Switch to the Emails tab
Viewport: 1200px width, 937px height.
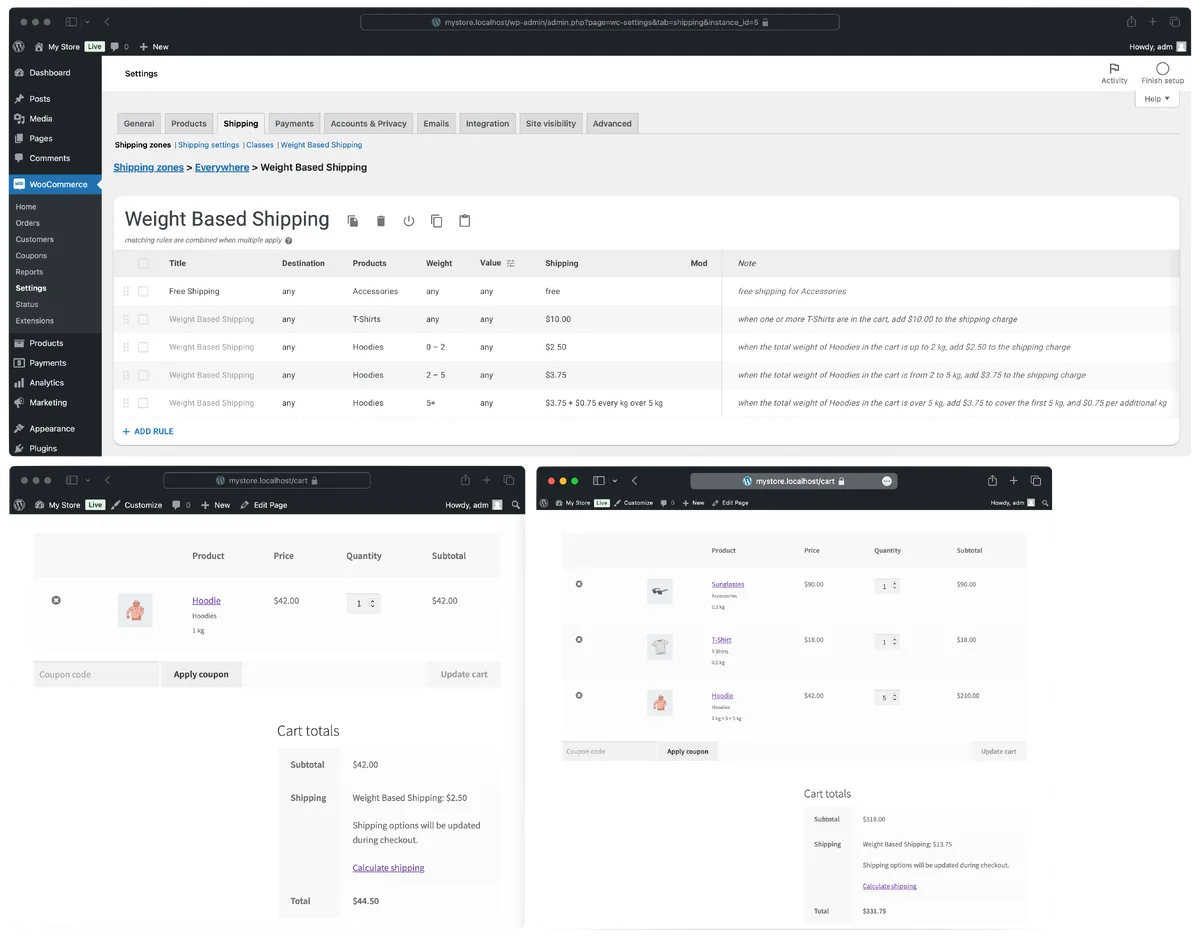pos(436,123)
